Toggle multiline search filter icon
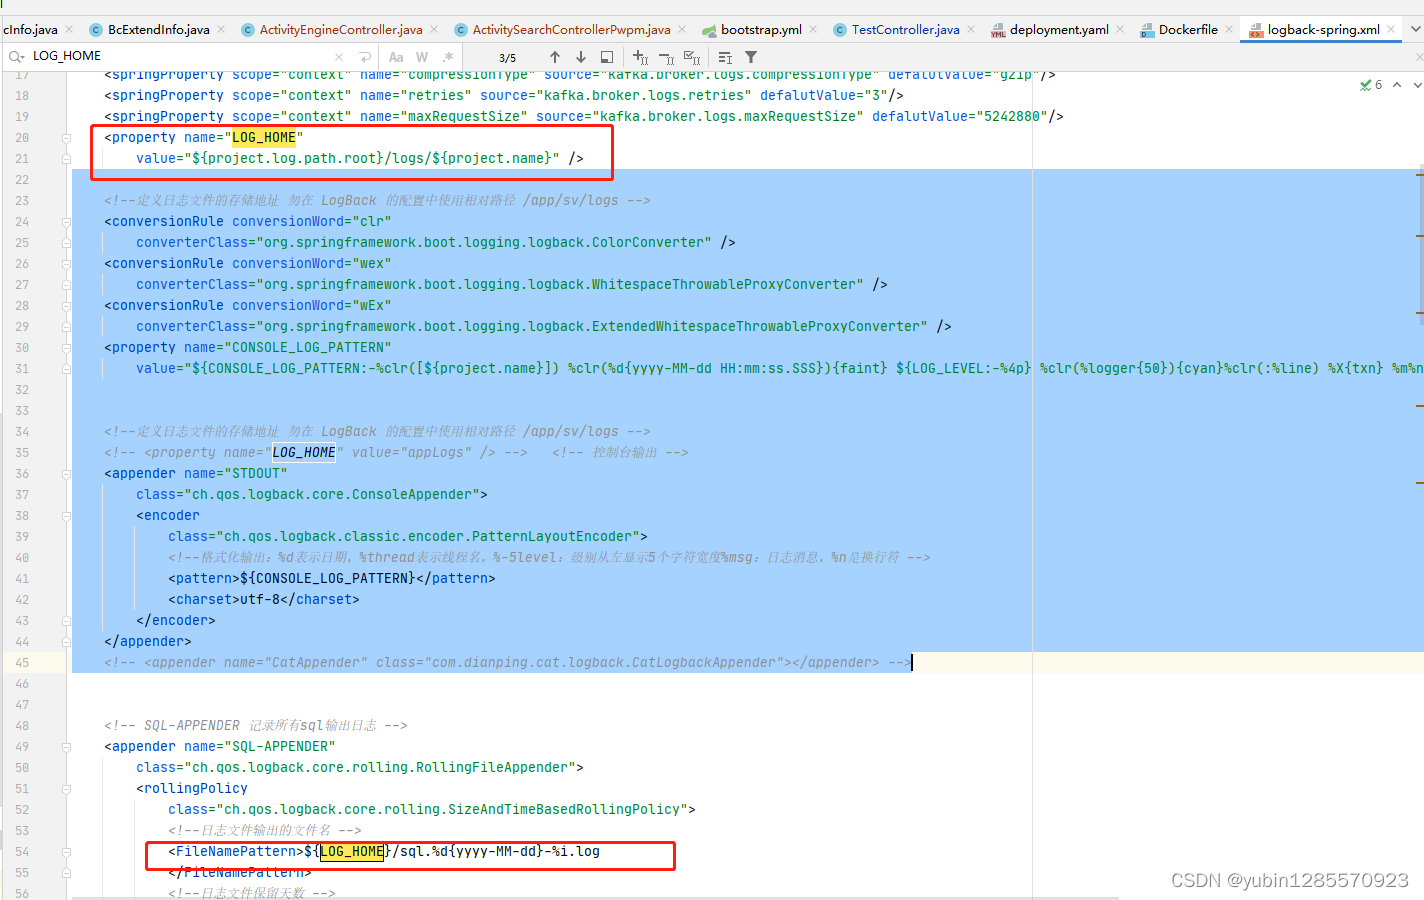The image size is (1424, 900). pyautogui.click(x=725, y=57)
